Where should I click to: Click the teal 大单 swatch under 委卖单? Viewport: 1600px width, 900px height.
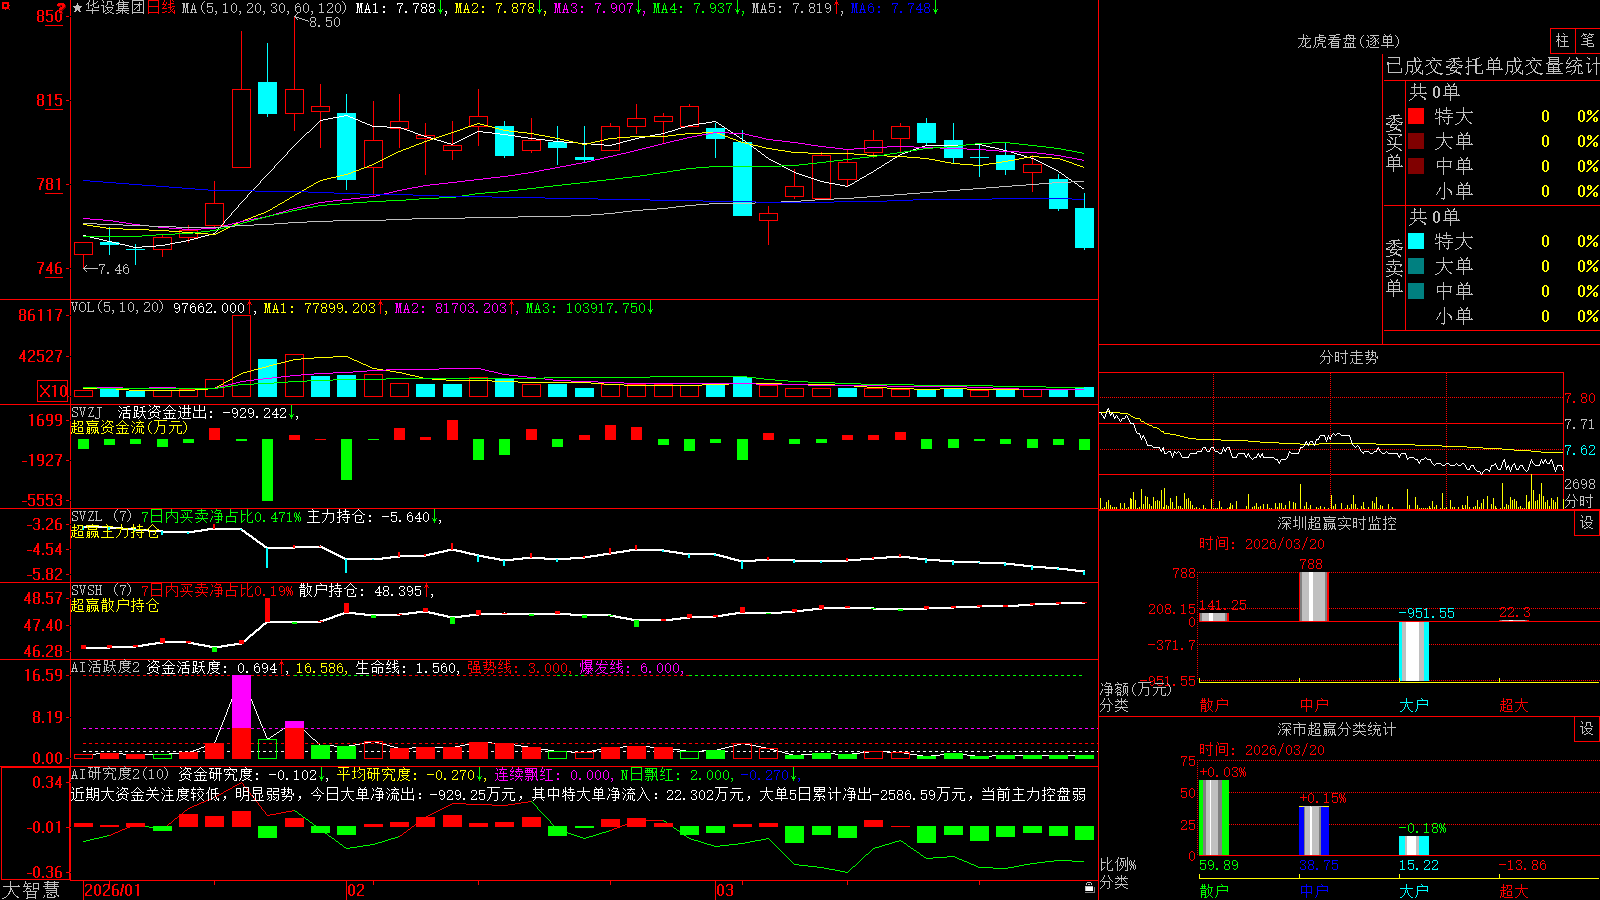pyautogui.click(x=1416, y=266)
